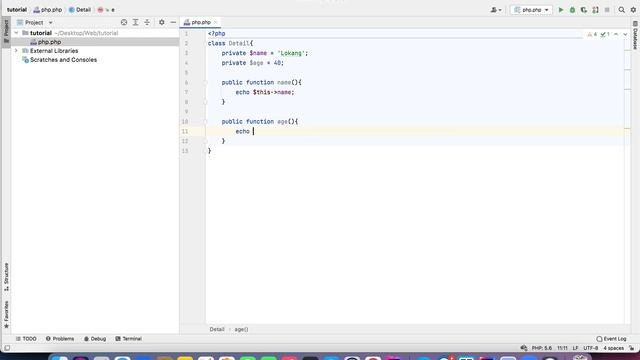Toggle fold for the name() function
The width and height of the screenshot is (640, 360).
[206, 82]
